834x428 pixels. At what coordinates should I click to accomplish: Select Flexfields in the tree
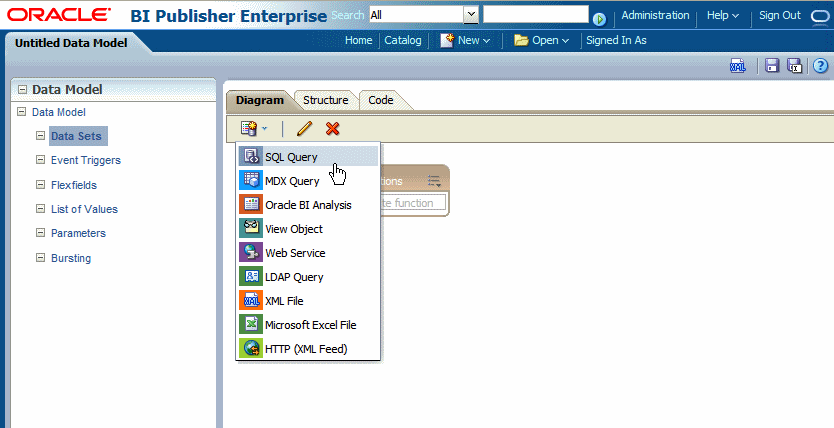coord(74,185)
